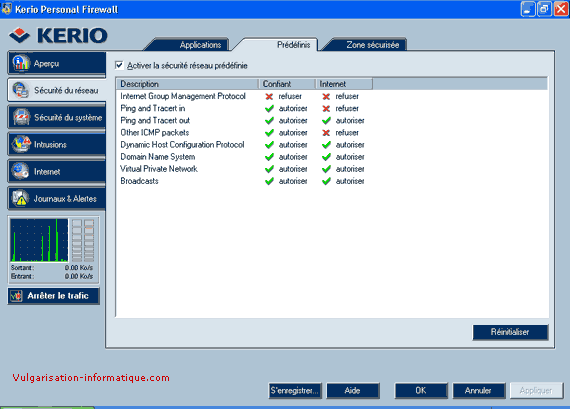Open the Journaux & Alertes warning icon
Screen dimensions: 570x409
20,199
